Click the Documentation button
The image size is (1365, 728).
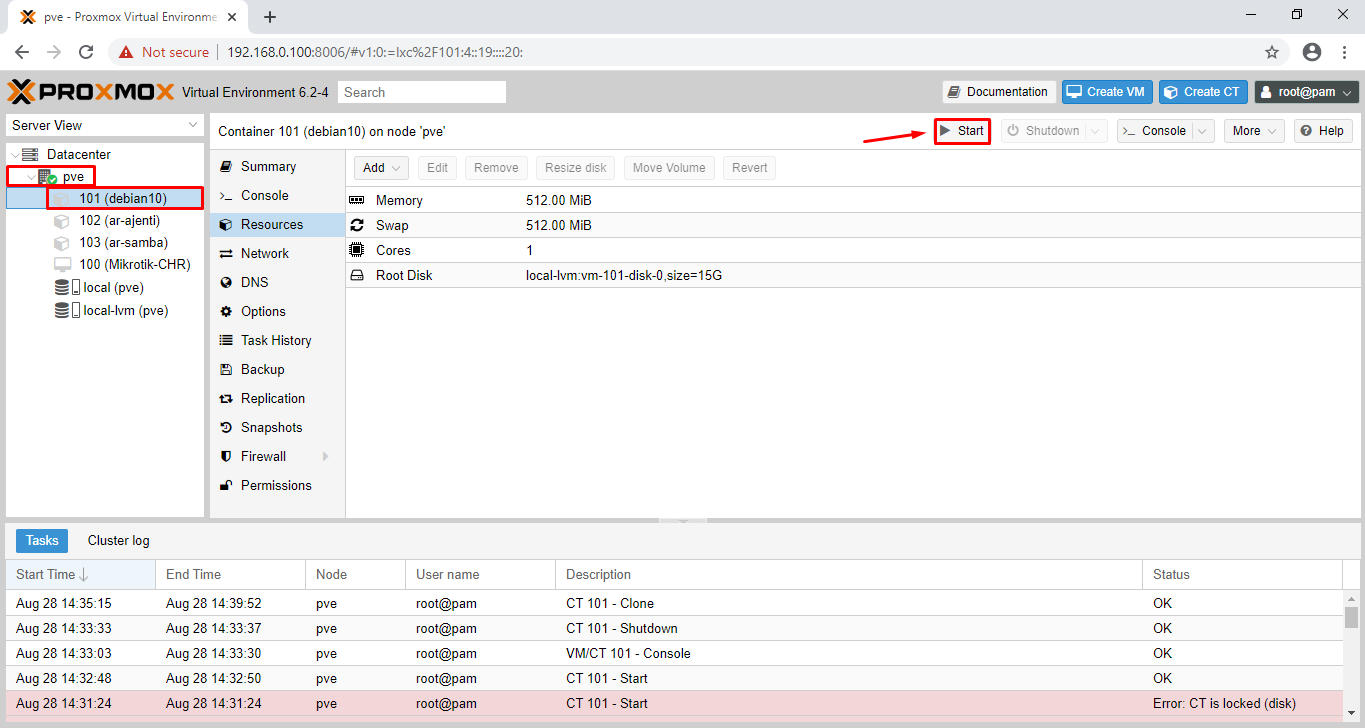[999, 92]
